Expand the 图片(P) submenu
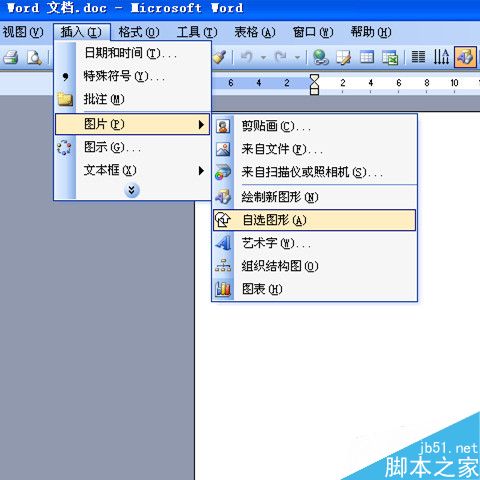The width and height of the screenshot is (480, 480). [x=133, y=124]
